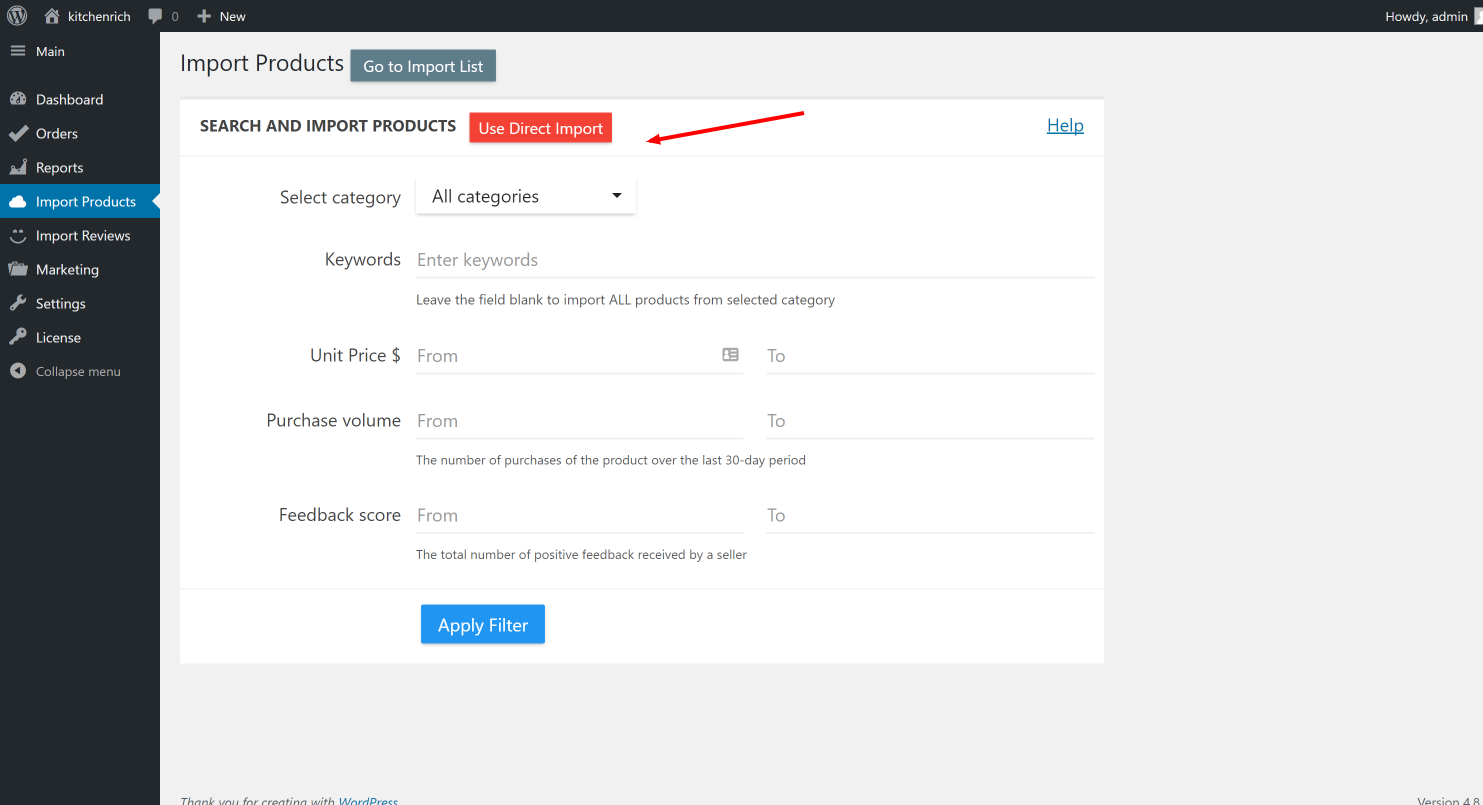Open the Help link

(x=1065, y=125)
